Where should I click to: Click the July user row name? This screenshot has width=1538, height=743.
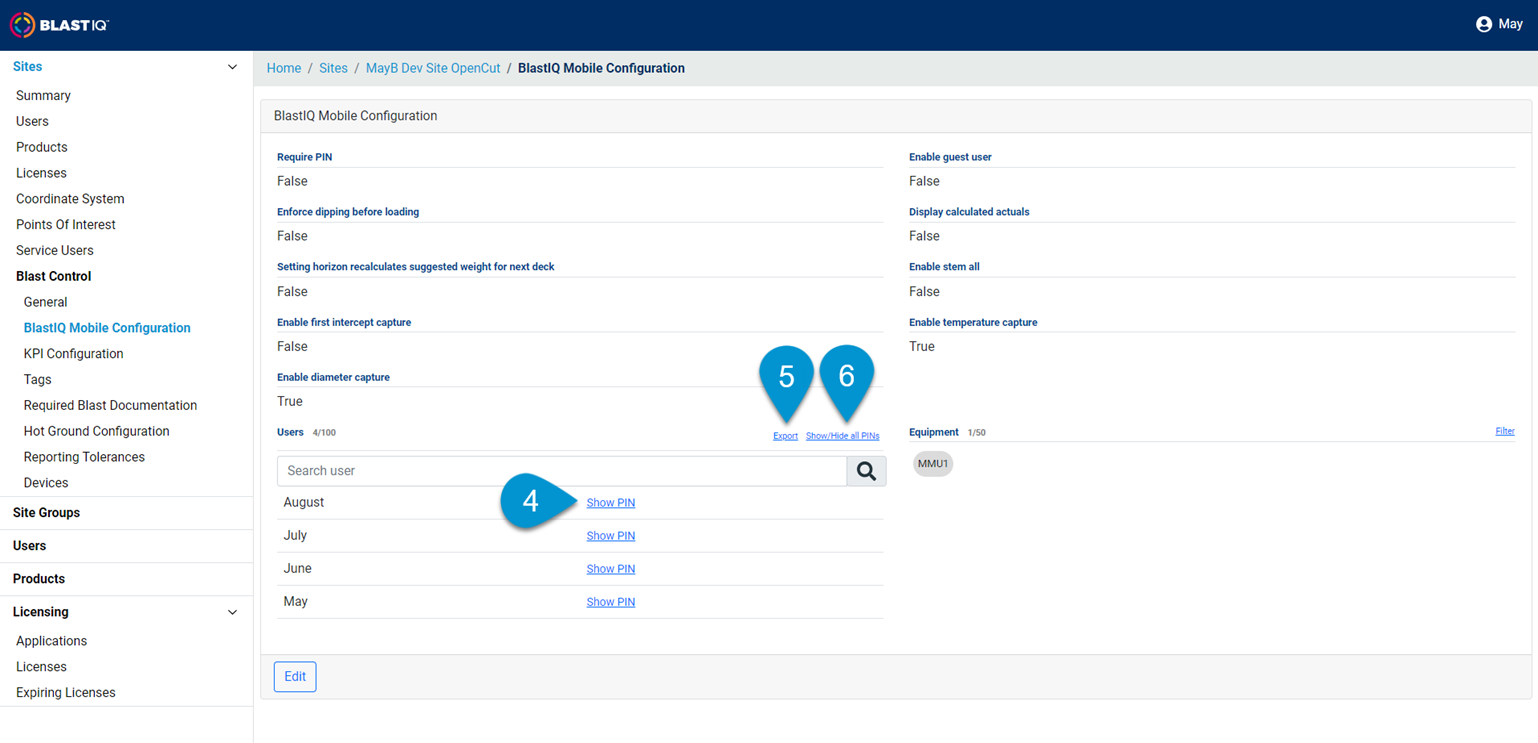295,536
